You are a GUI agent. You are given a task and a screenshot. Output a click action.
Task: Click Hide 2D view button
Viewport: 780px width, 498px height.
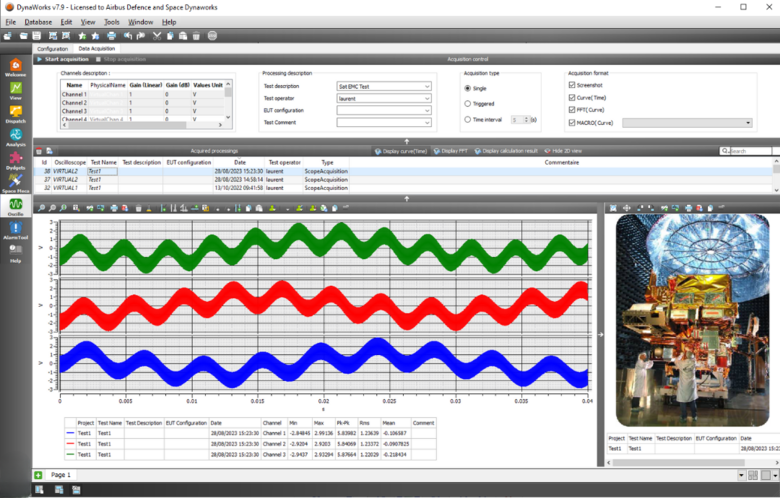click(563, 151)
